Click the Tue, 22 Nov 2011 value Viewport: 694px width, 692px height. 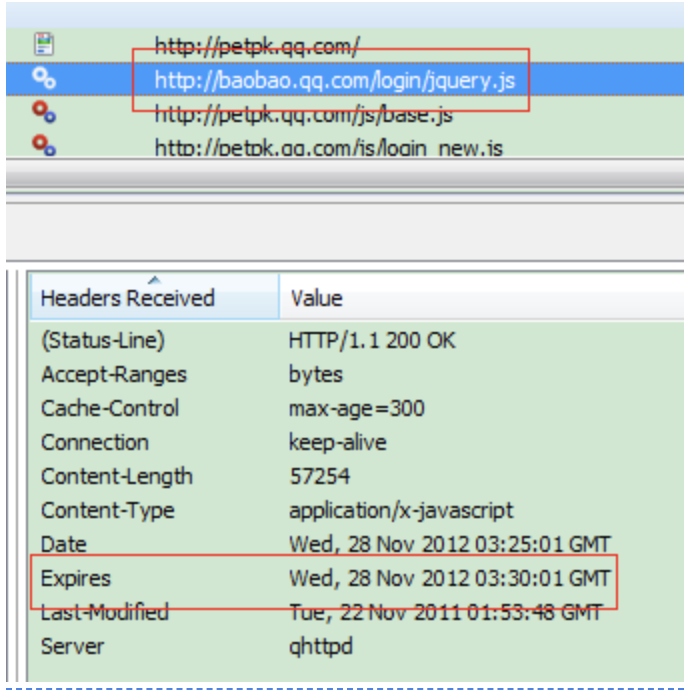coord(446,613)
